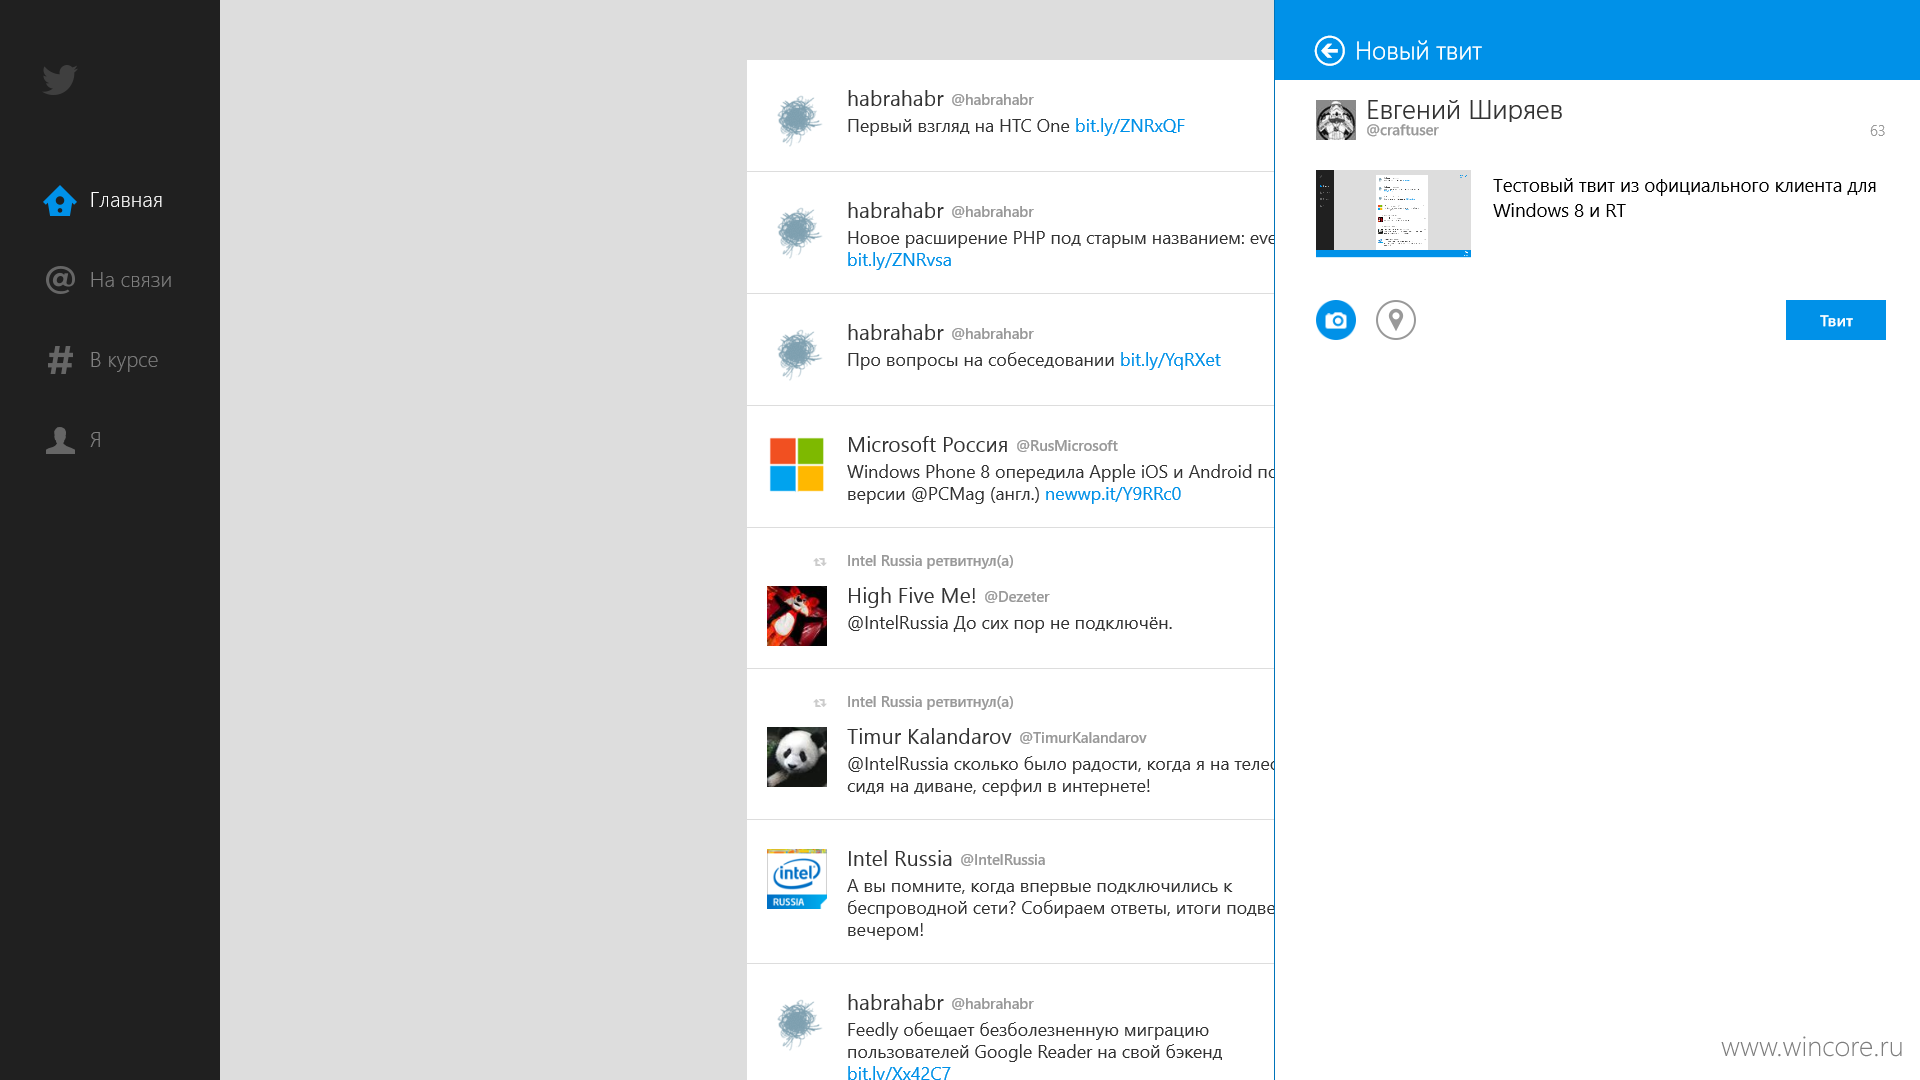
Task: Click the attached screenshot thumbnail
Action: pyautogui.click(x=1393, y=213)
